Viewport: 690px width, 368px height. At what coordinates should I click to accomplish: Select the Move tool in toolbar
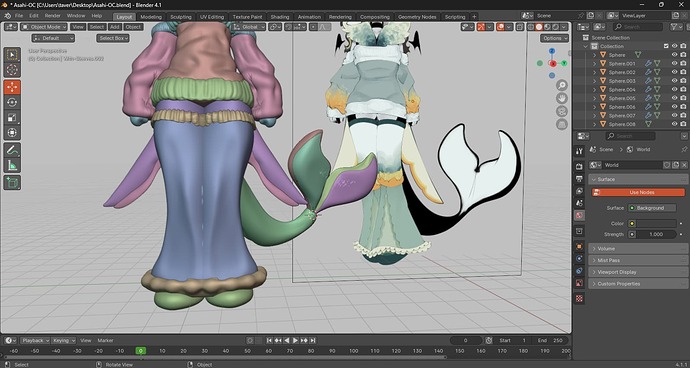[x=12, y=87]
